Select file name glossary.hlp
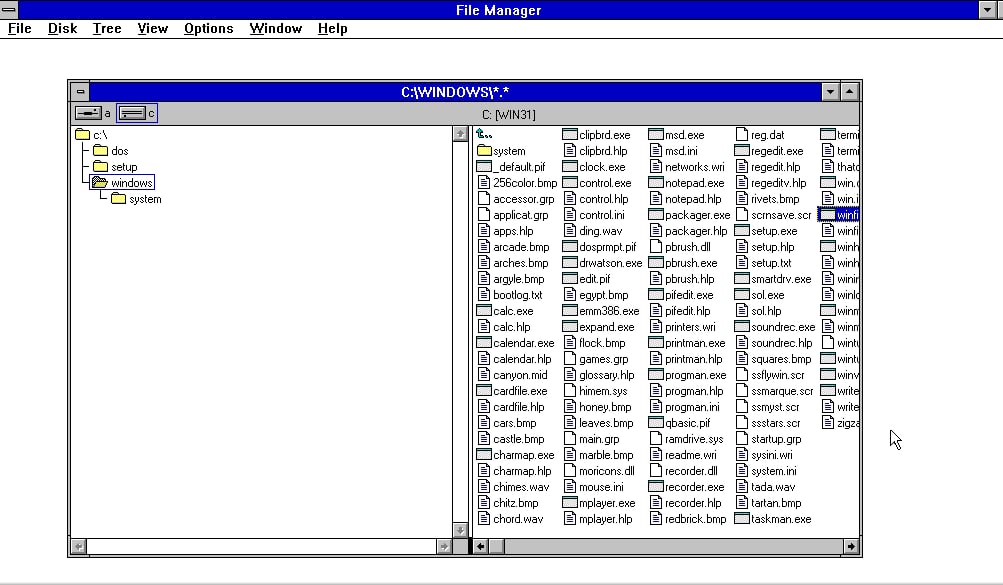Viewport: 1003px width, 585px height. coord(606,375)
